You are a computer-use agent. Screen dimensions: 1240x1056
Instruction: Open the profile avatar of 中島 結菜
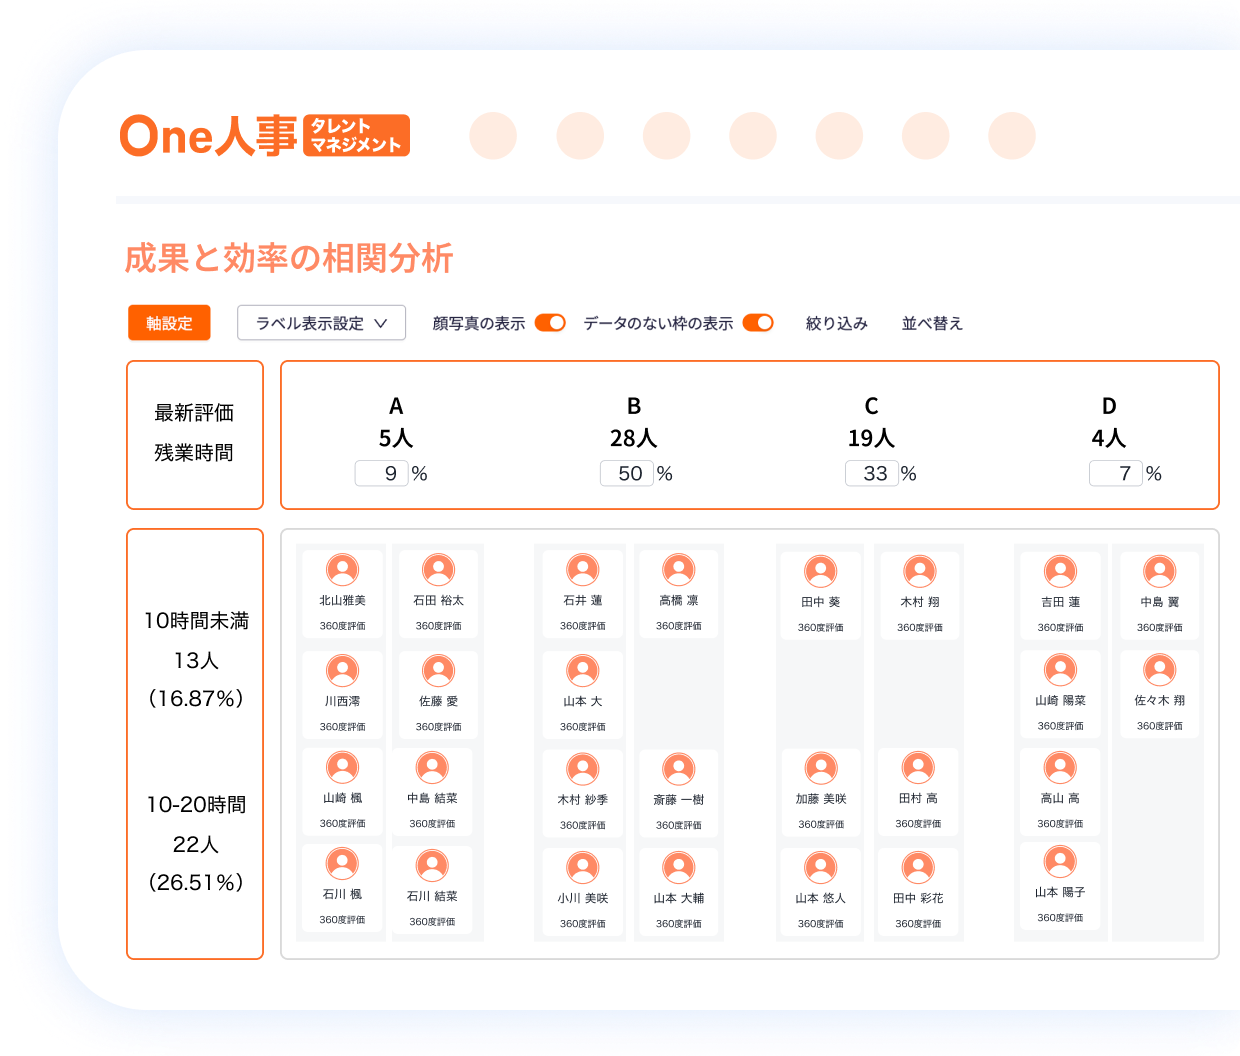pos(432,768)
